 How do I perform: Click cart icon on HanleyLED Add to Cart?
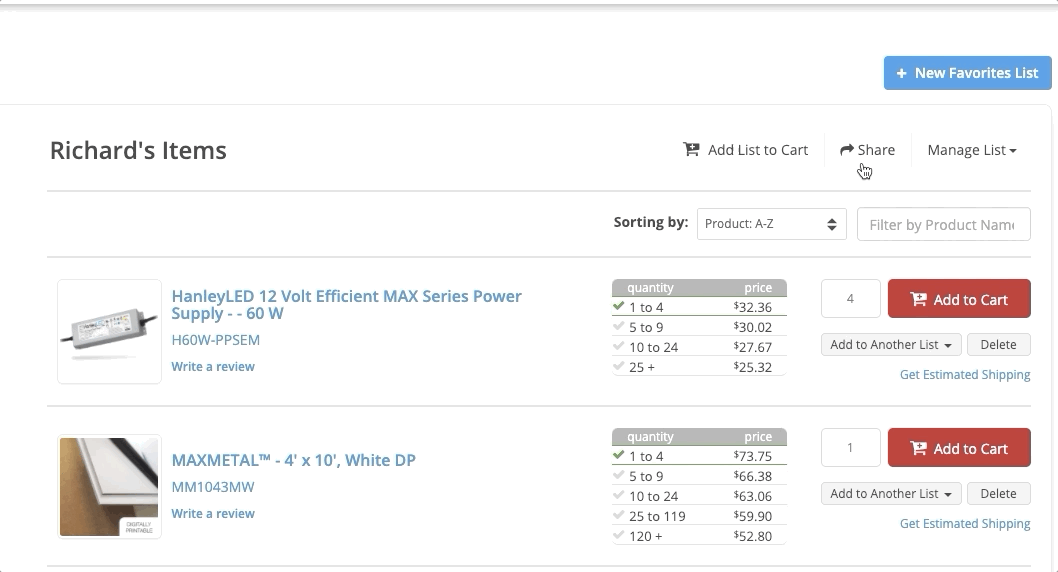coord(919,300)
